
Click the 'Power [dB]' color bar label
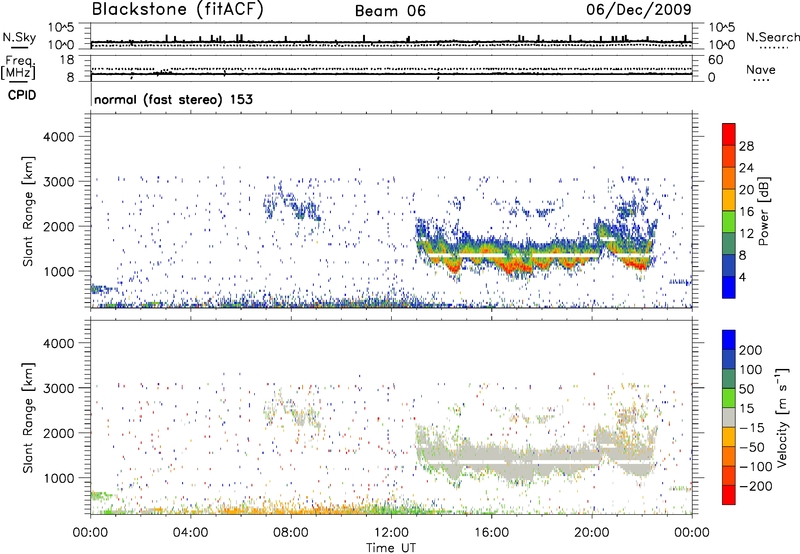(x=763, y=211)
